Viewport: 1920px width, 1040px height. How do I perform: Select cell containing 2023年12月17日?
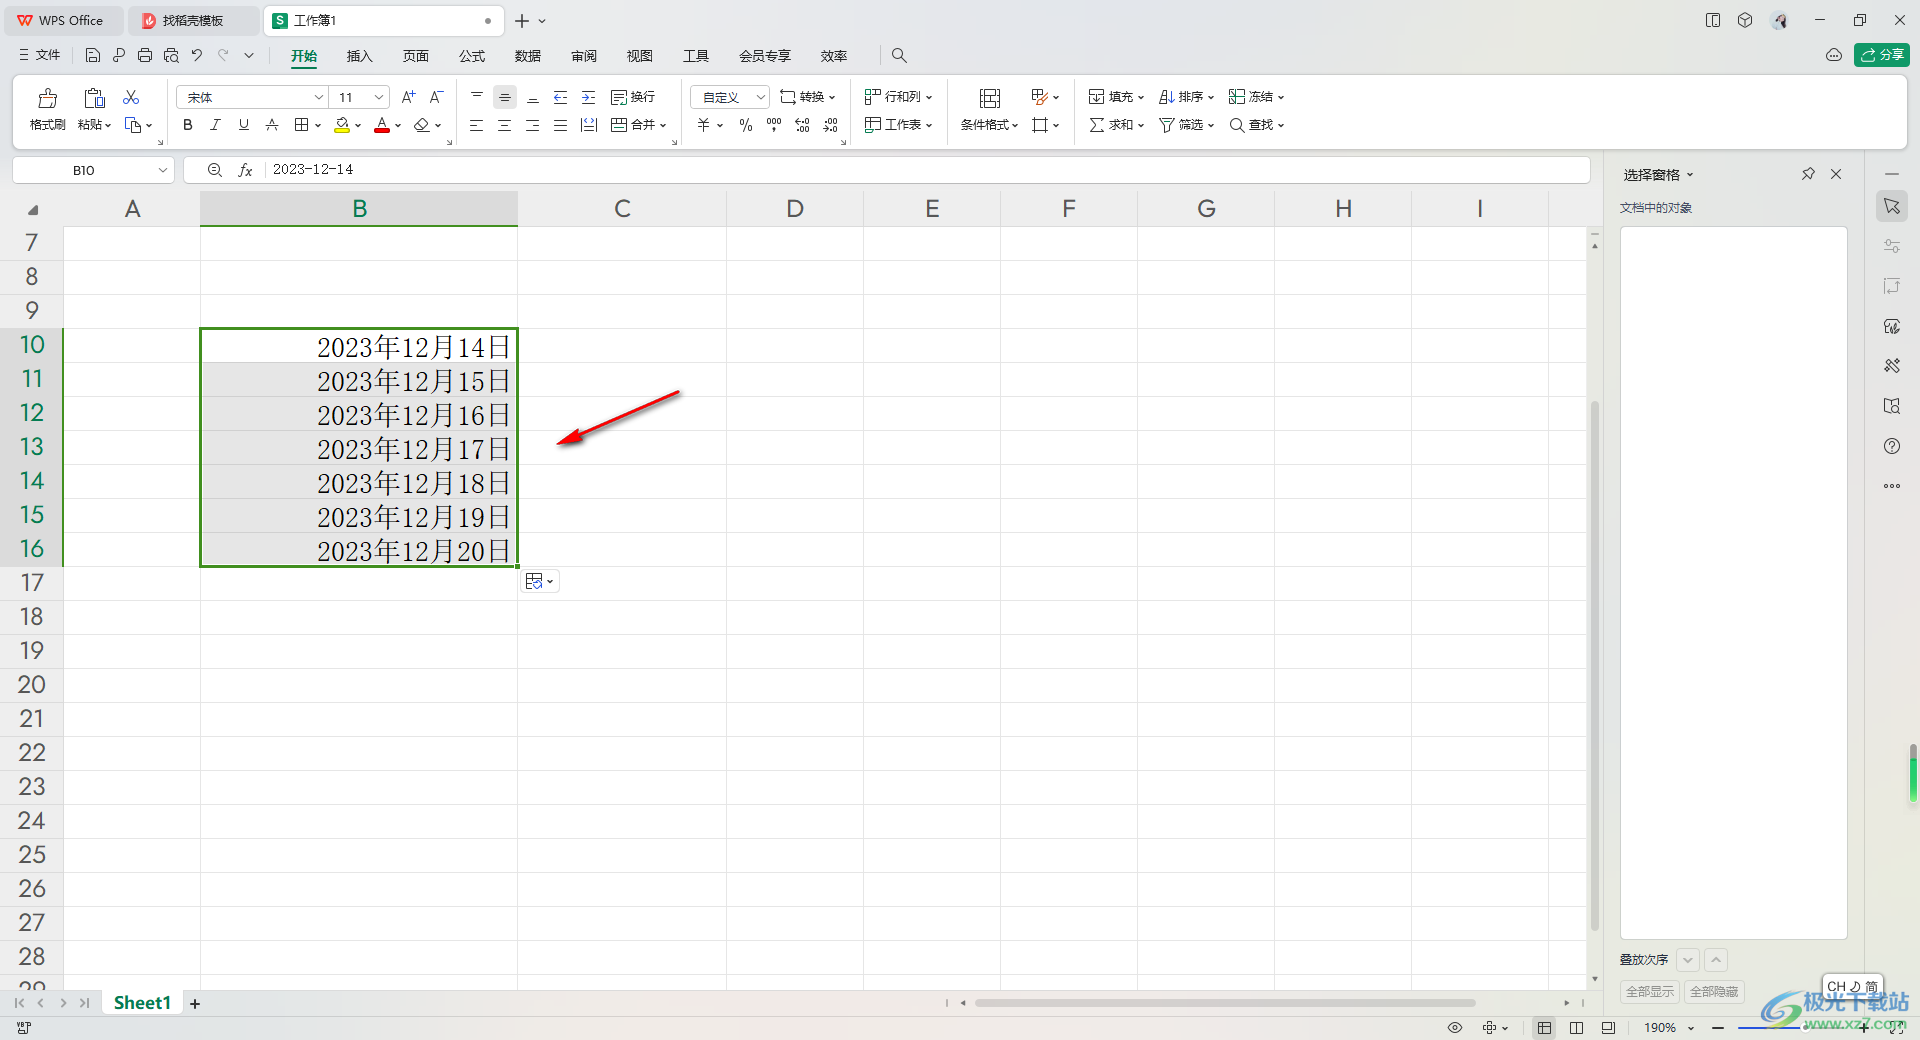359,448
